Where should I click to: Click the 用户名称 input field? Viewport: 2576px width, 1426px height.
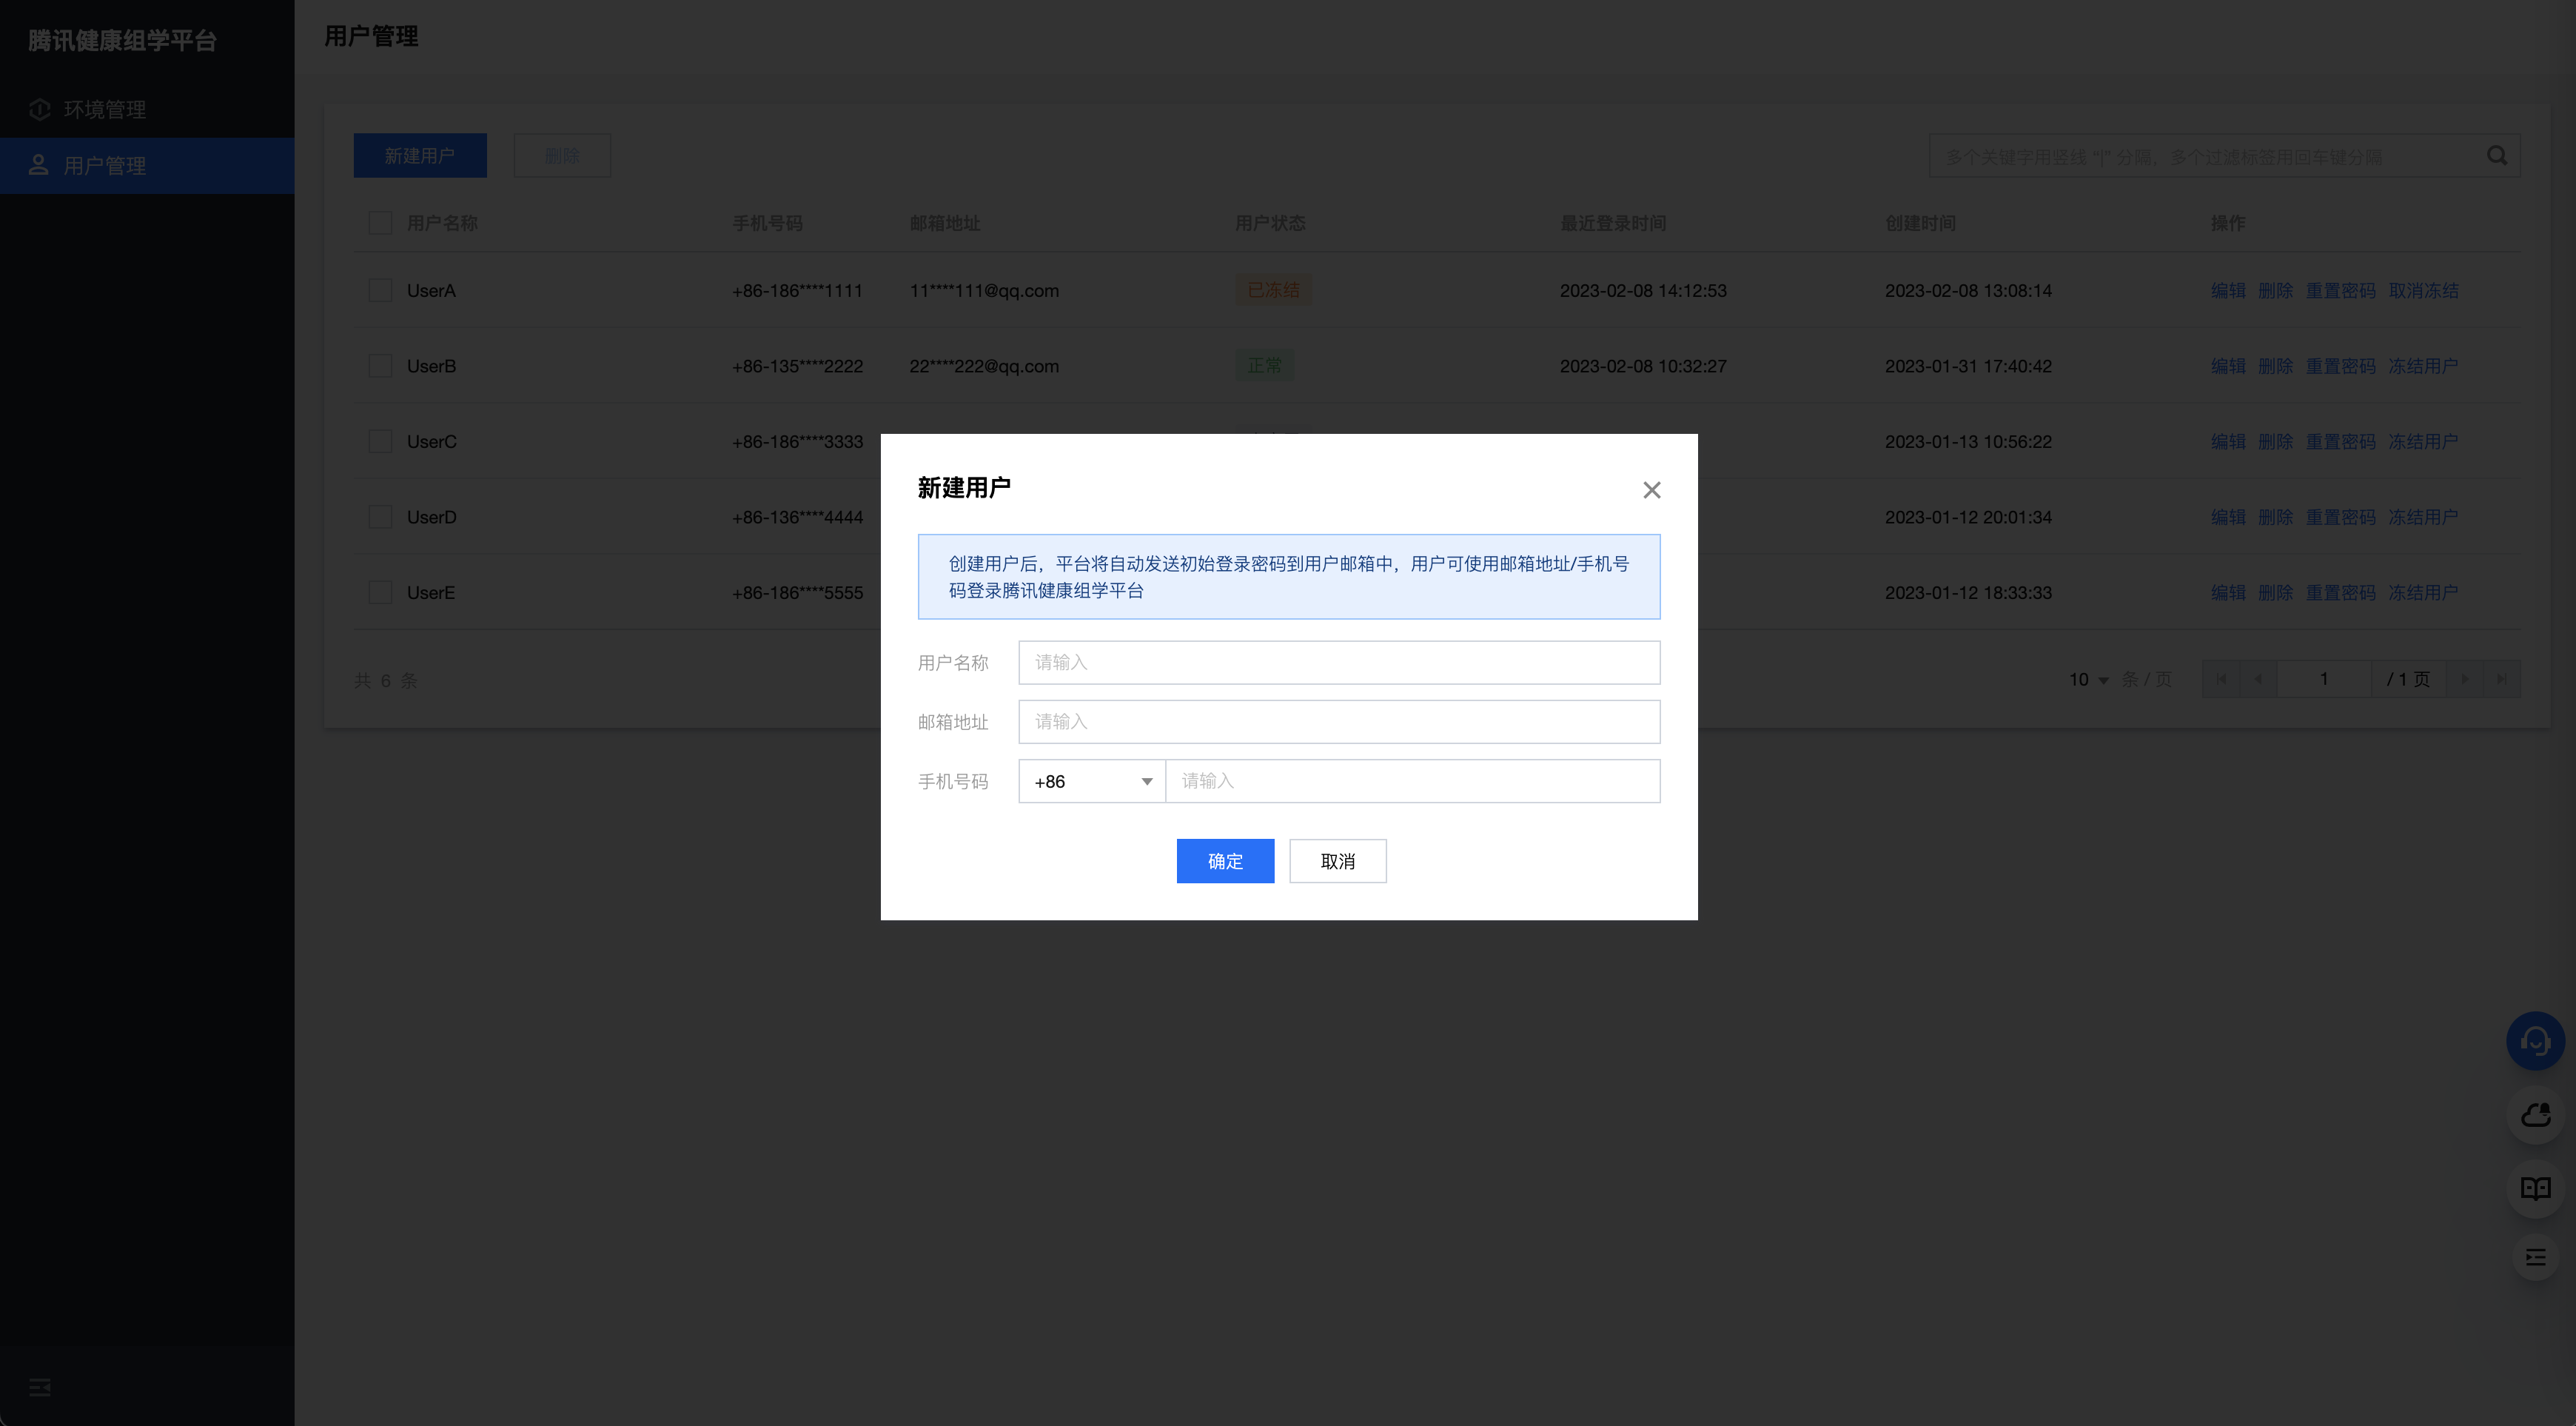(1338, 662)
